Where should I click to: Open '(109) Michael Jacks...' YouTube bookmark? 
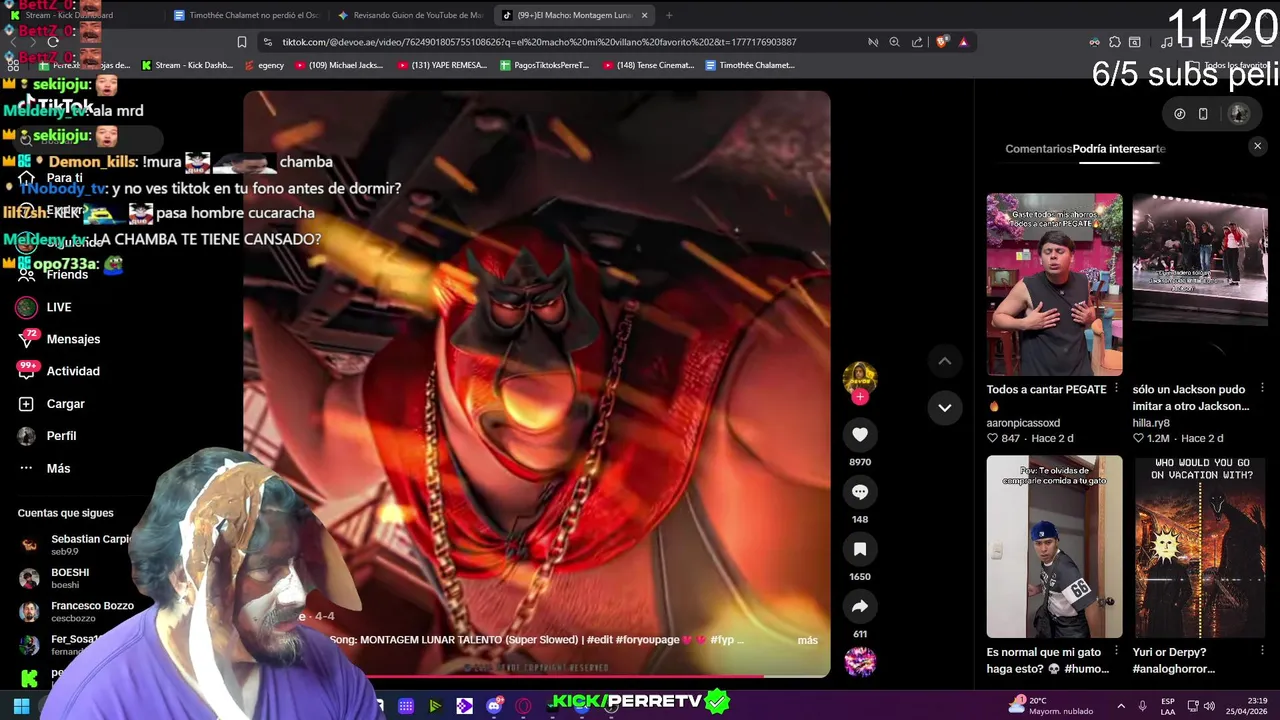pos(339,65)
